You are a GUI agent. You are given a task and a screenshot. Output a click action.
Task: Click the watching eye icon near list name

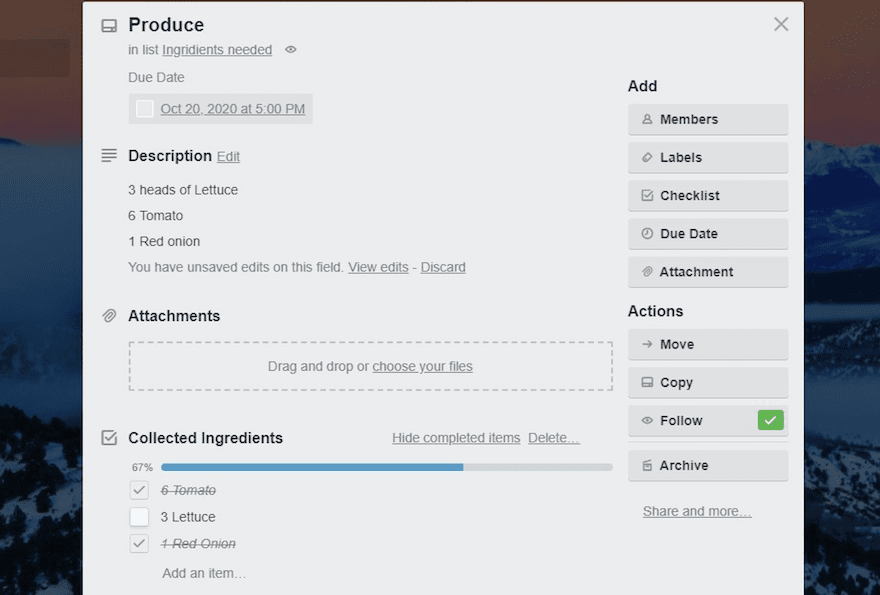[291, 50]
